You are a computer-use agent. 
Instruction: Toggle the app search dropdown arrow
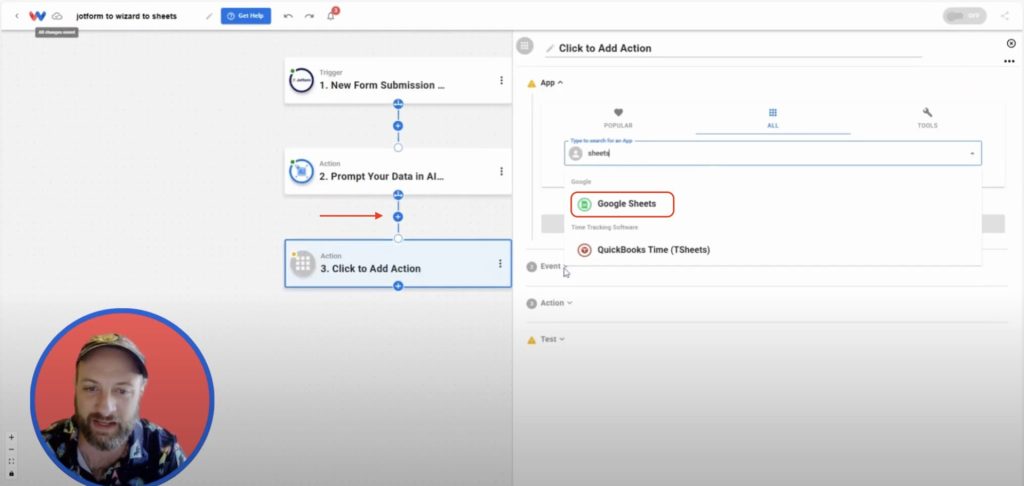(972, 154)
